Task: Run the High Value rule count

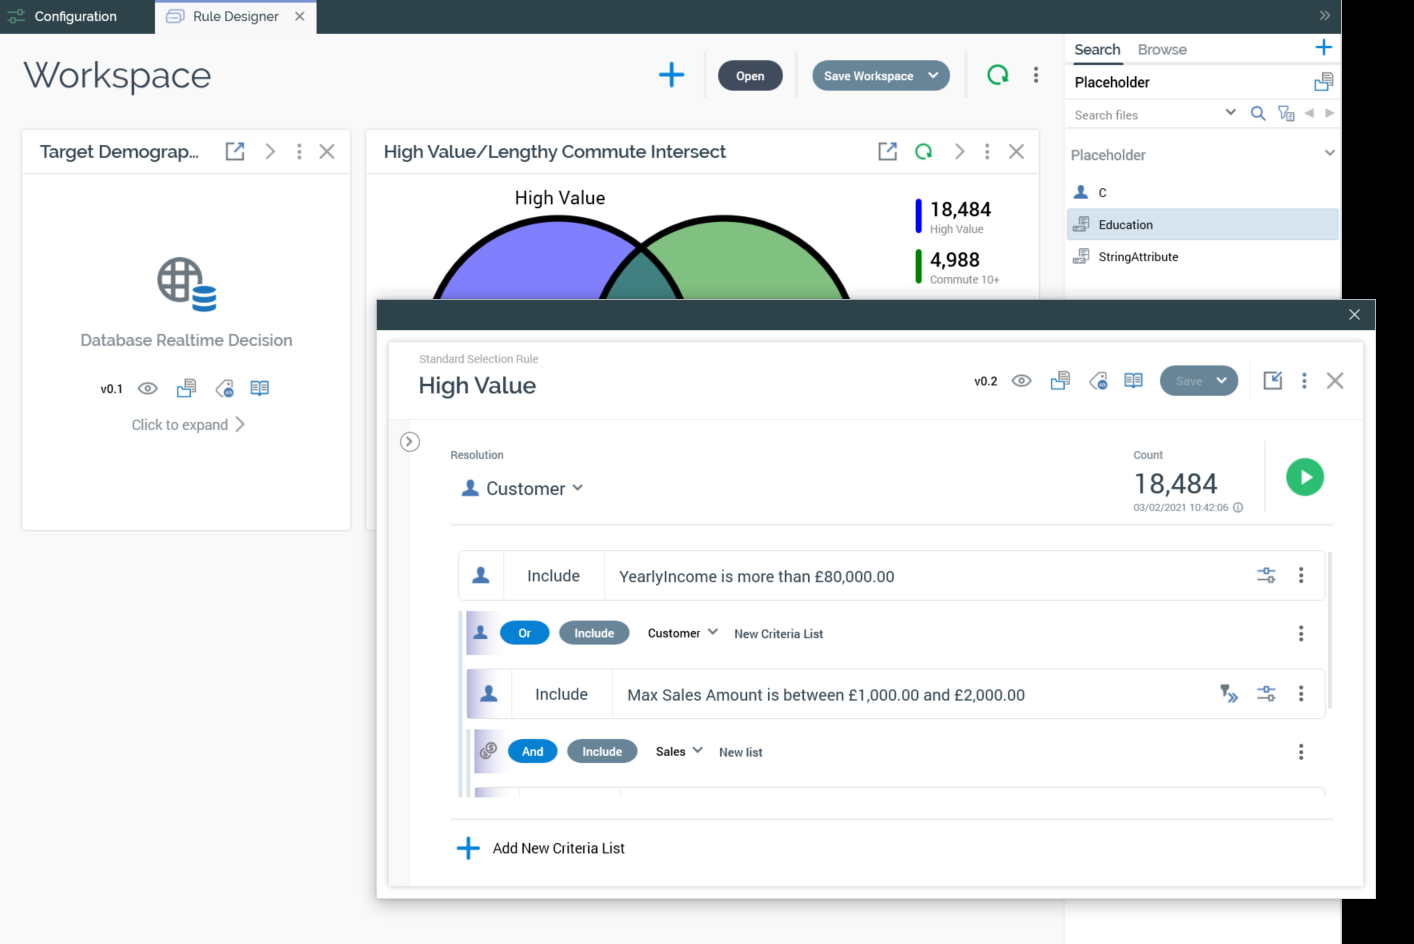Action: tap(1304, 477)
